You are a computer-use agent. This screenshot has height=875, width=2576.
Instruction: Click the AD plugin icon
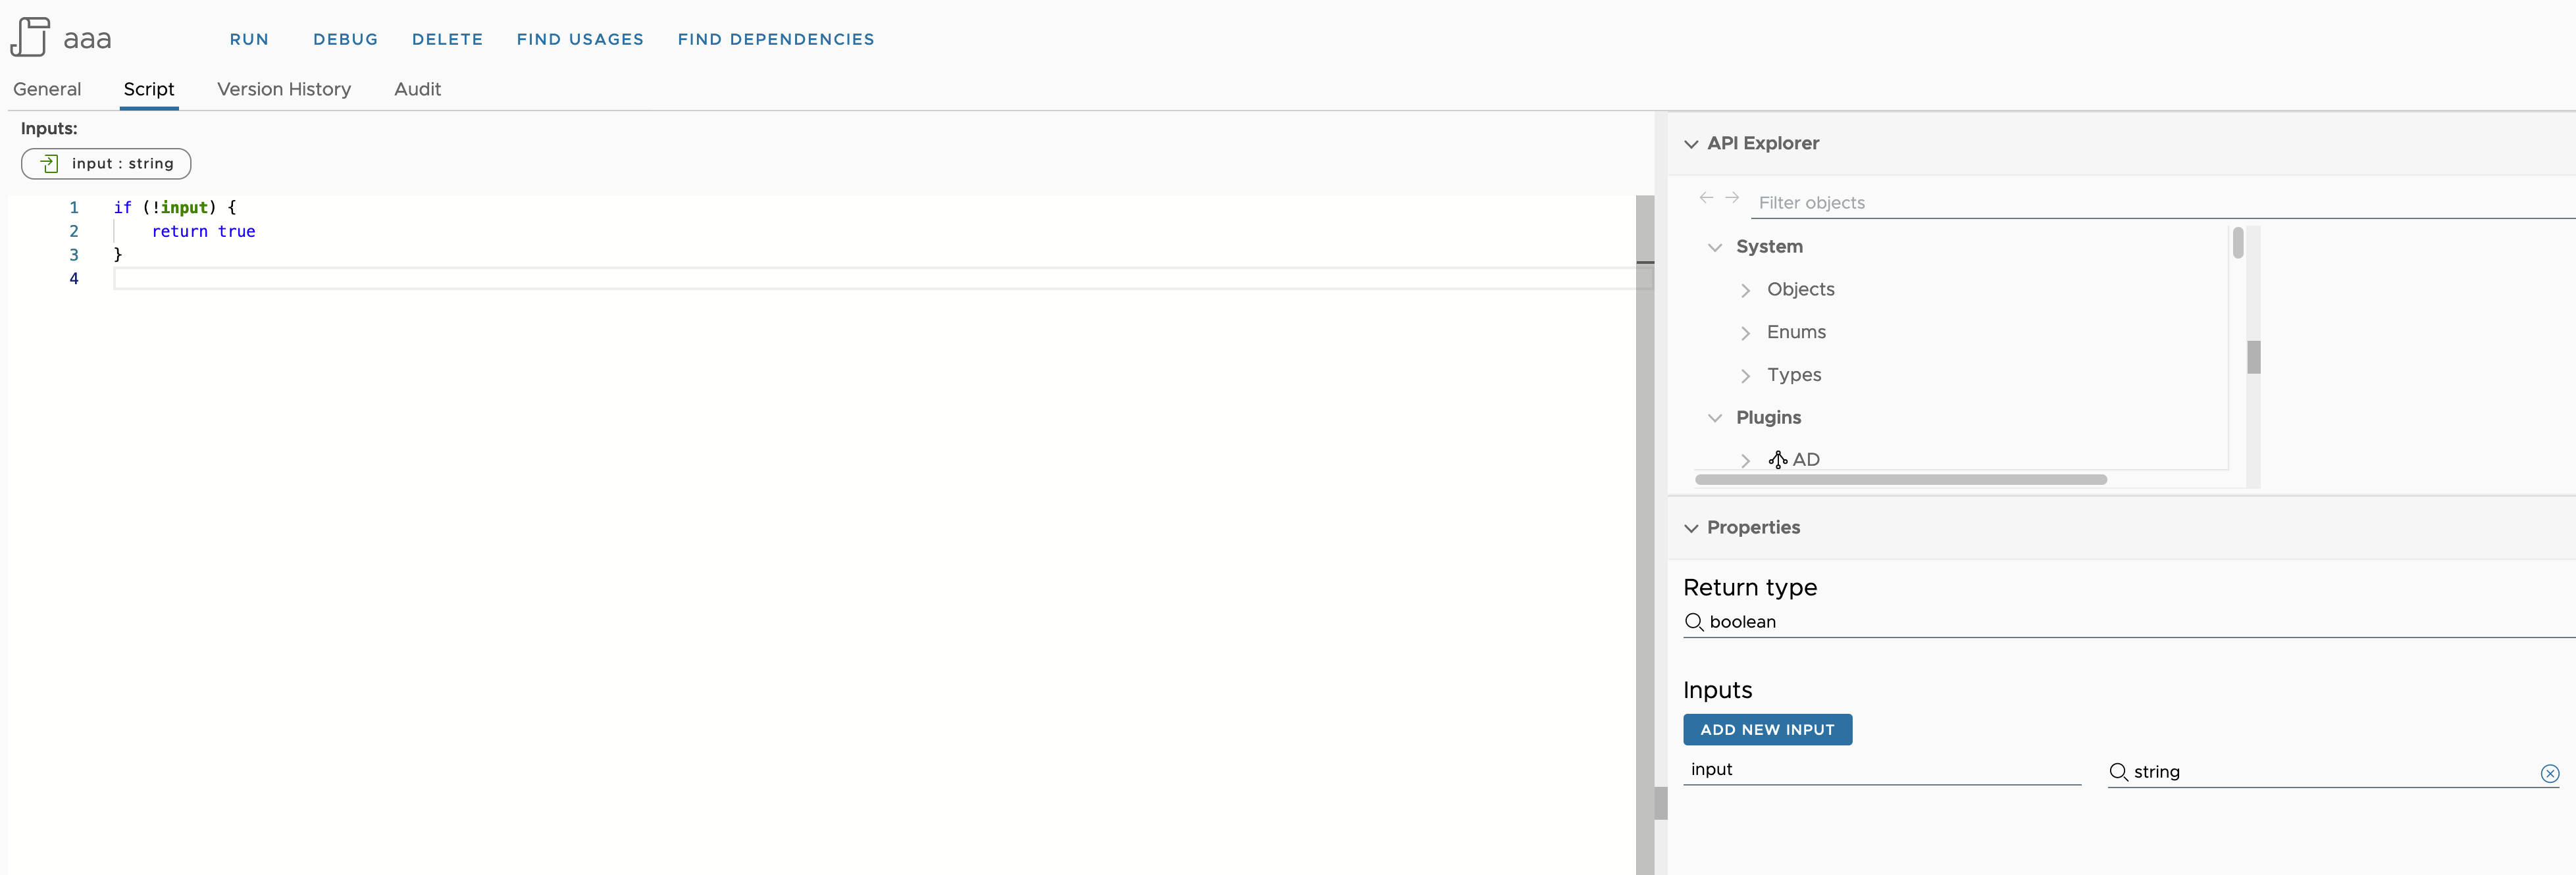[1778, 459]
